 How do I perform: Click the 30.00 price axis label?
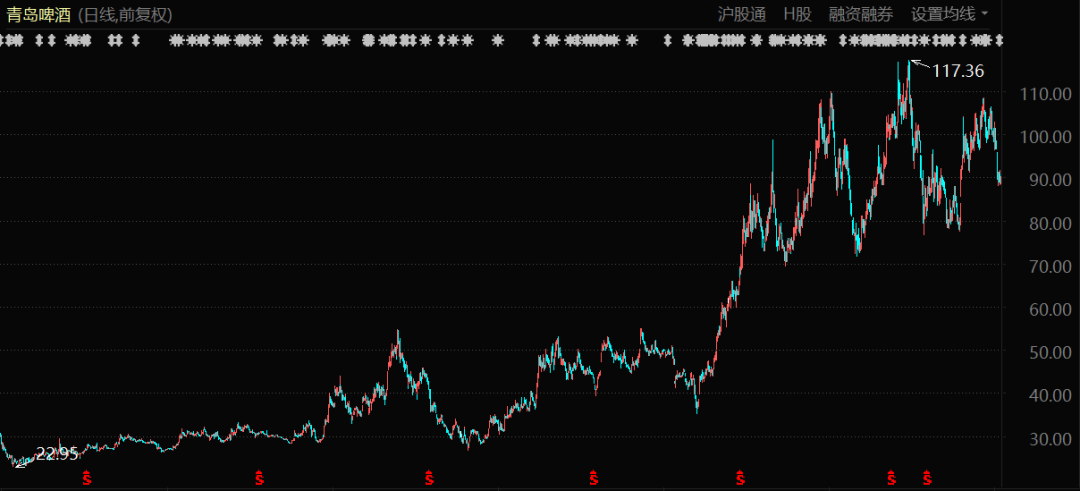coord(1038,439)
